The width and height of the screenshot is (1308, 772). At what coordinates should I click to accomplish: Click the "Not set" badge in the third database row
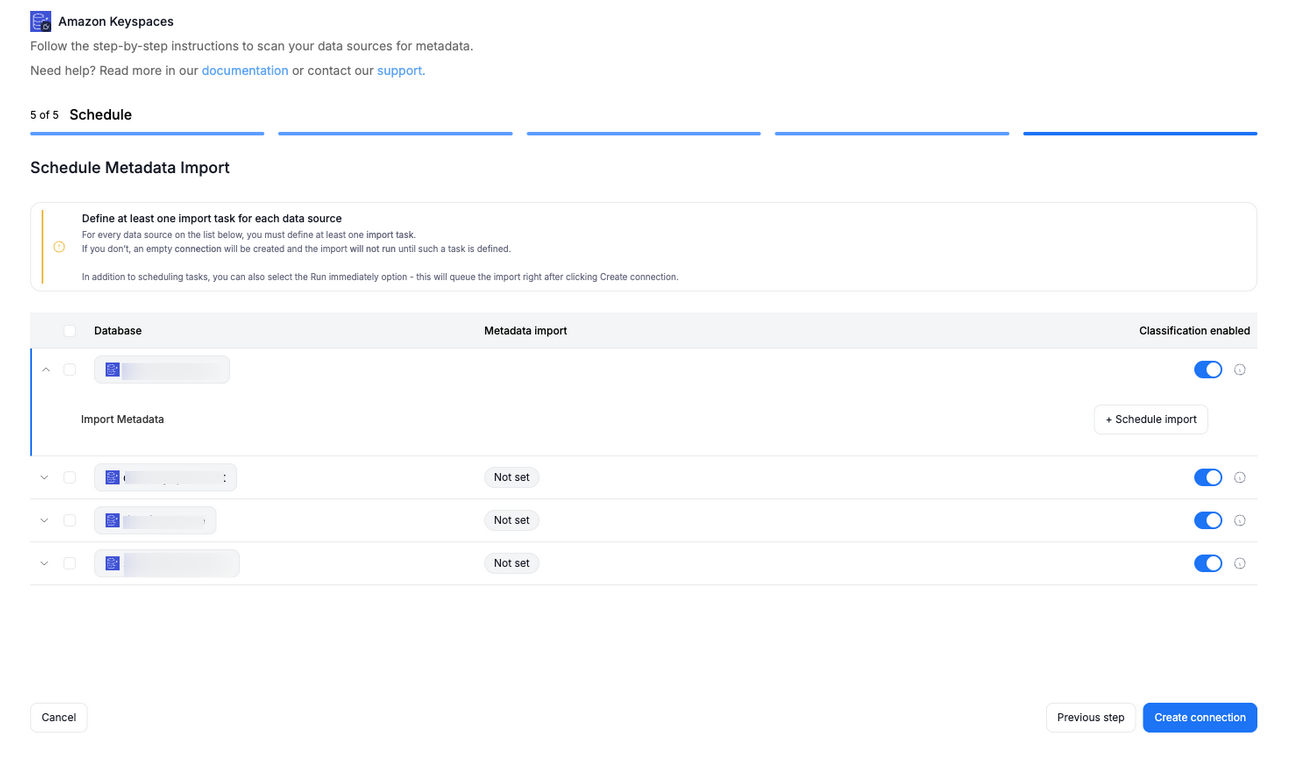click(x=512, y=521)
